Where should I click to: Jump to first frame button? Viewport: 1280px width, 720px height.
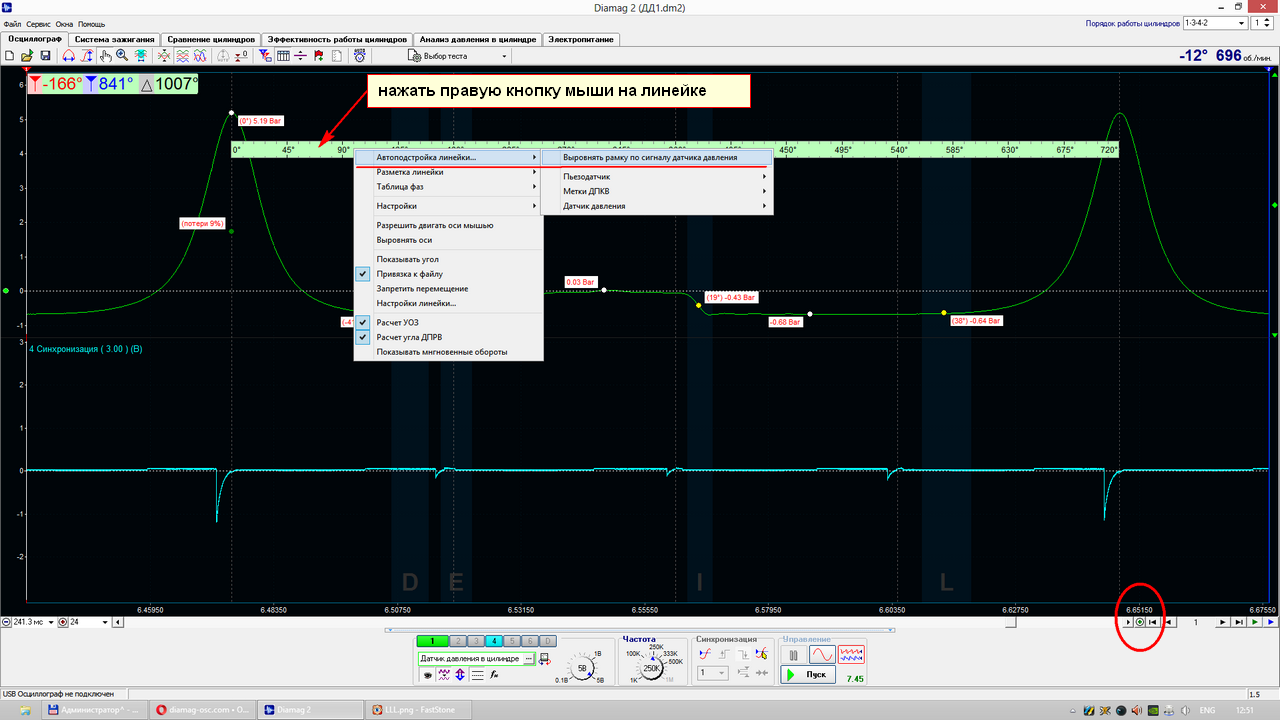tap(1152, 622)
